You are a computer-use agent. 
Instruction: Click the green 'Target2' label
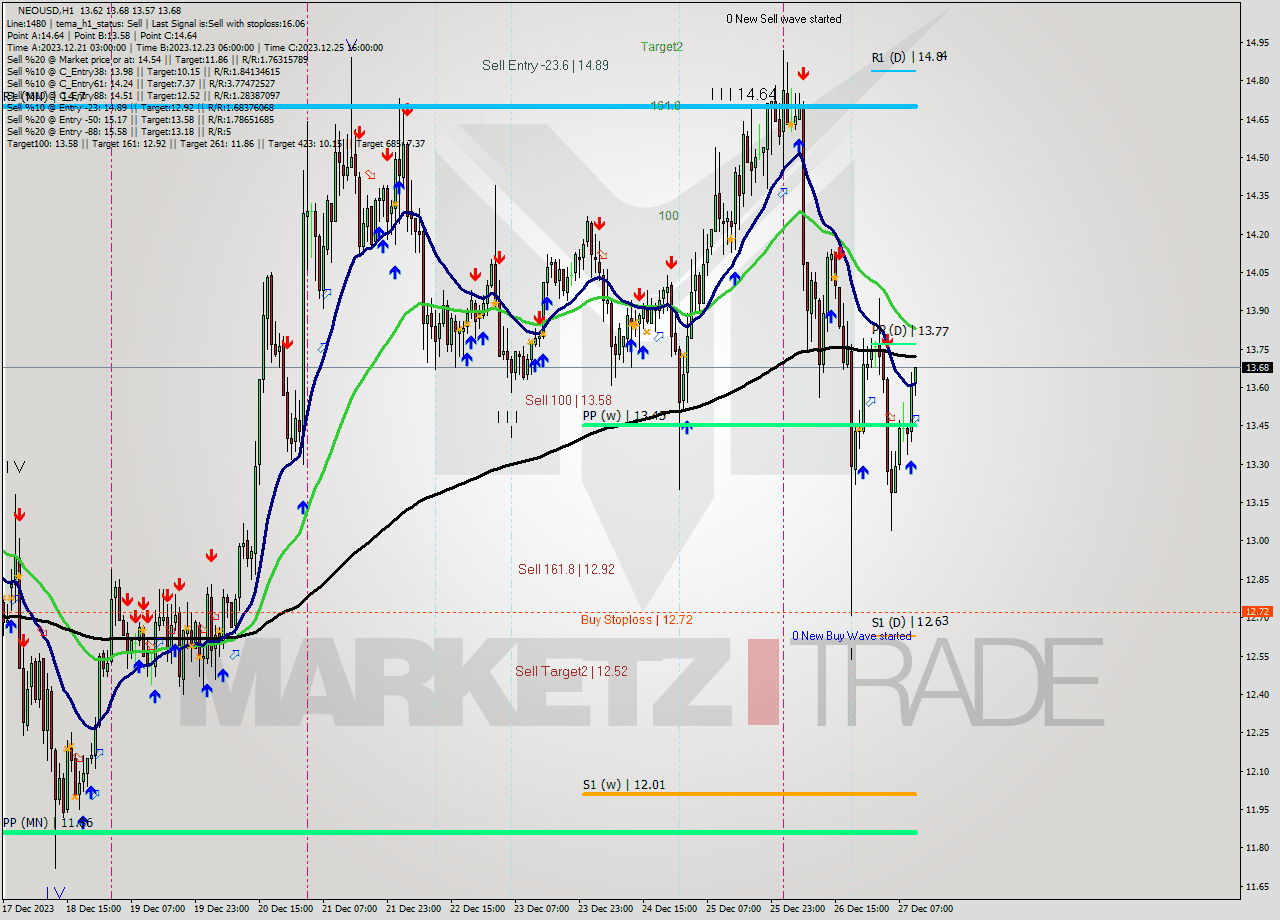[x=662, y=46]
